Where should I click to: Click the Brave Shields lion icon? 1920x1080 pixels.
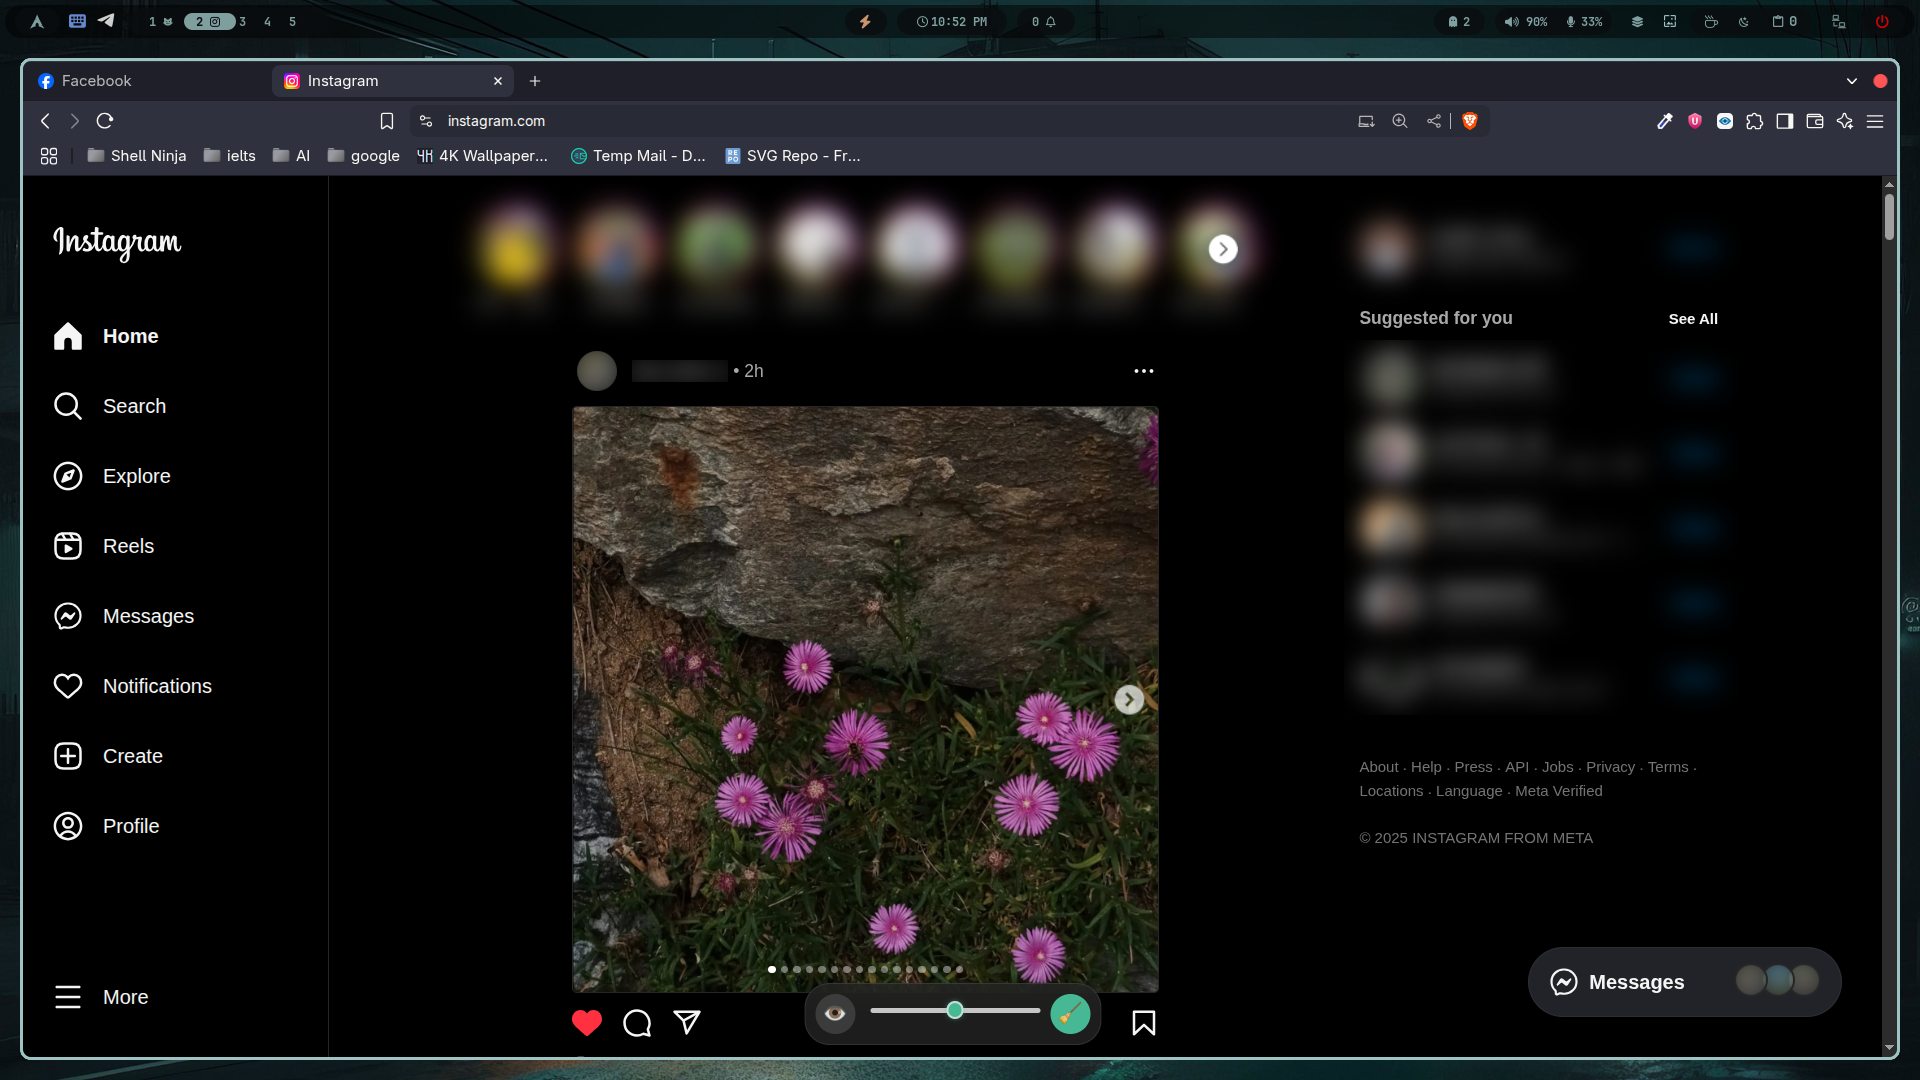click(x=1470, y=121)
